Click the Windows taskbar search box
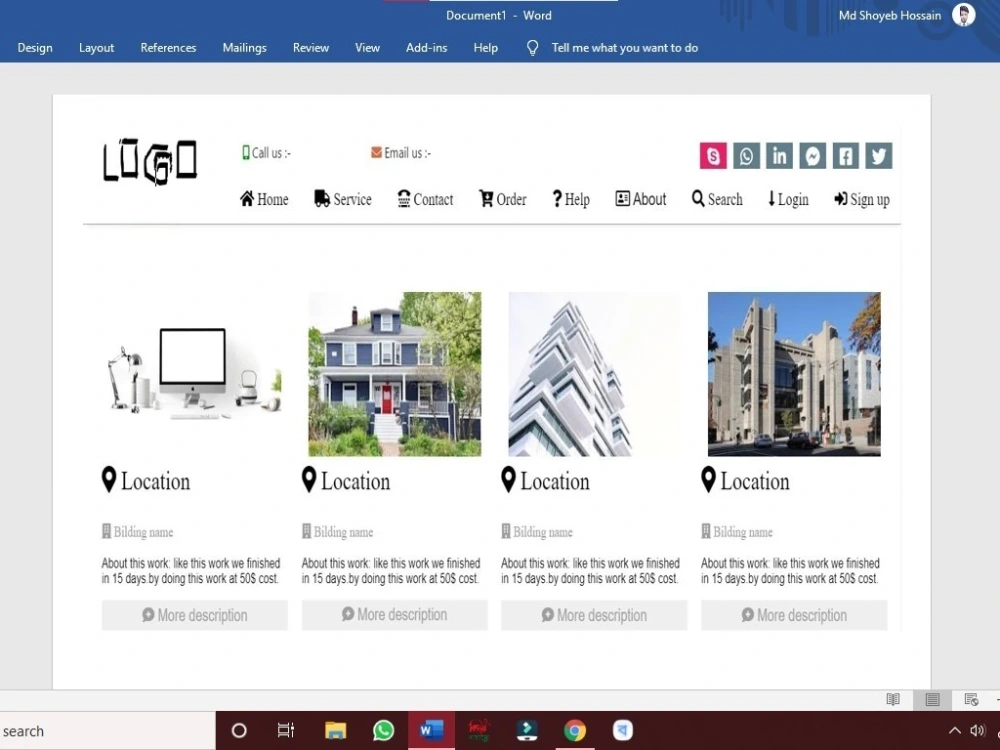 pos(108,731)
